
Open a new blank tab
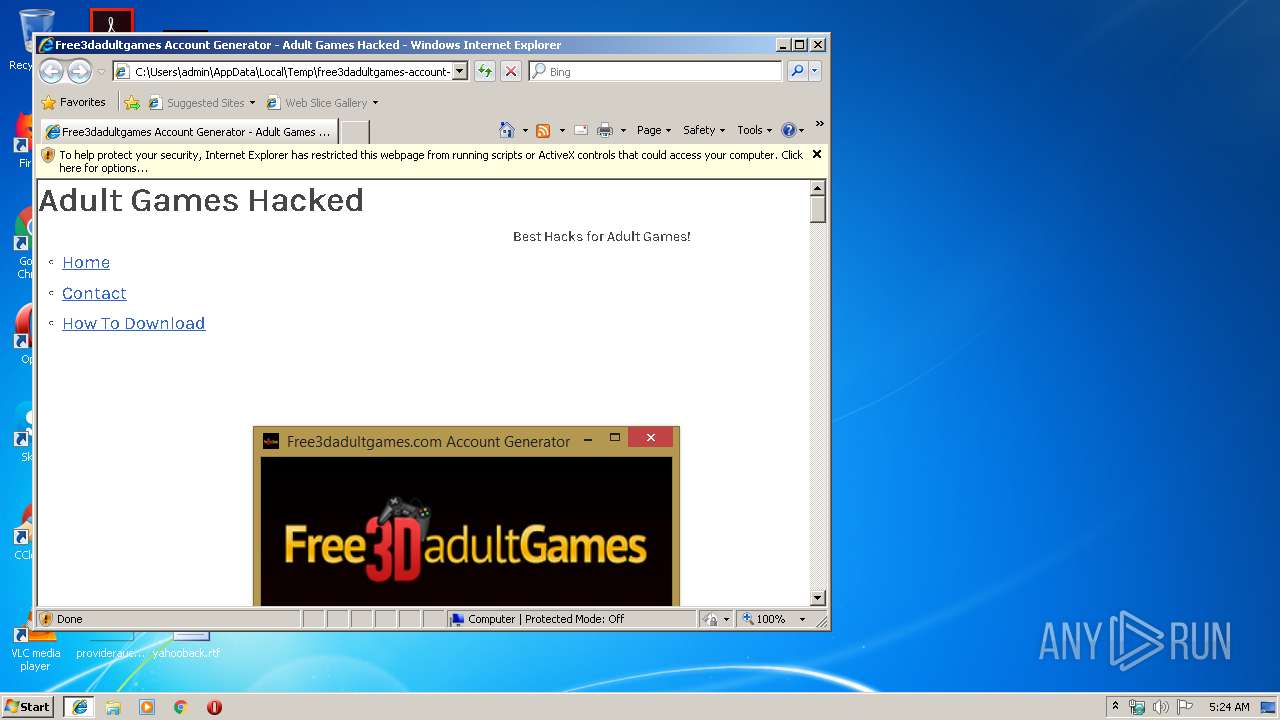[355, 131]
